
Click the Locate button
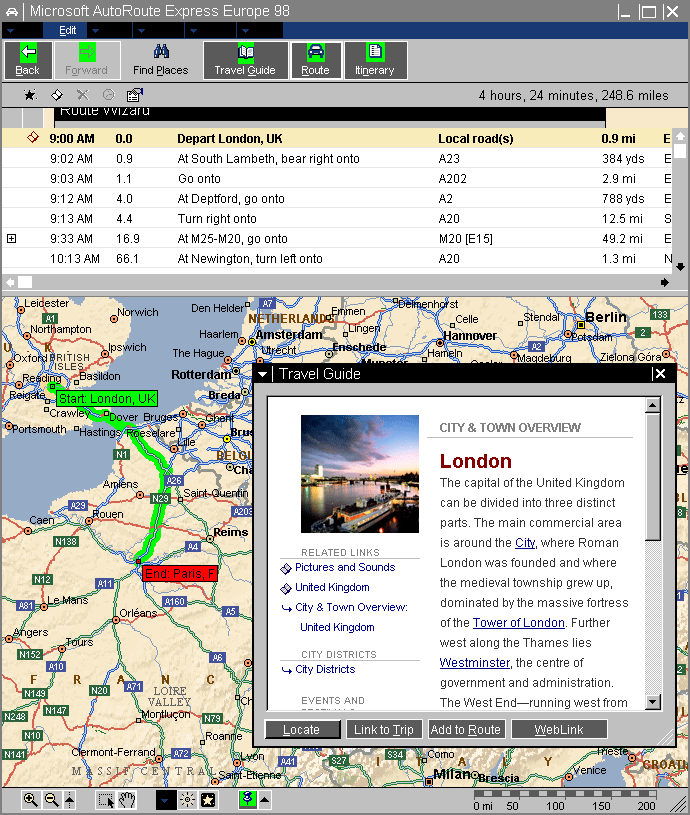302,730
